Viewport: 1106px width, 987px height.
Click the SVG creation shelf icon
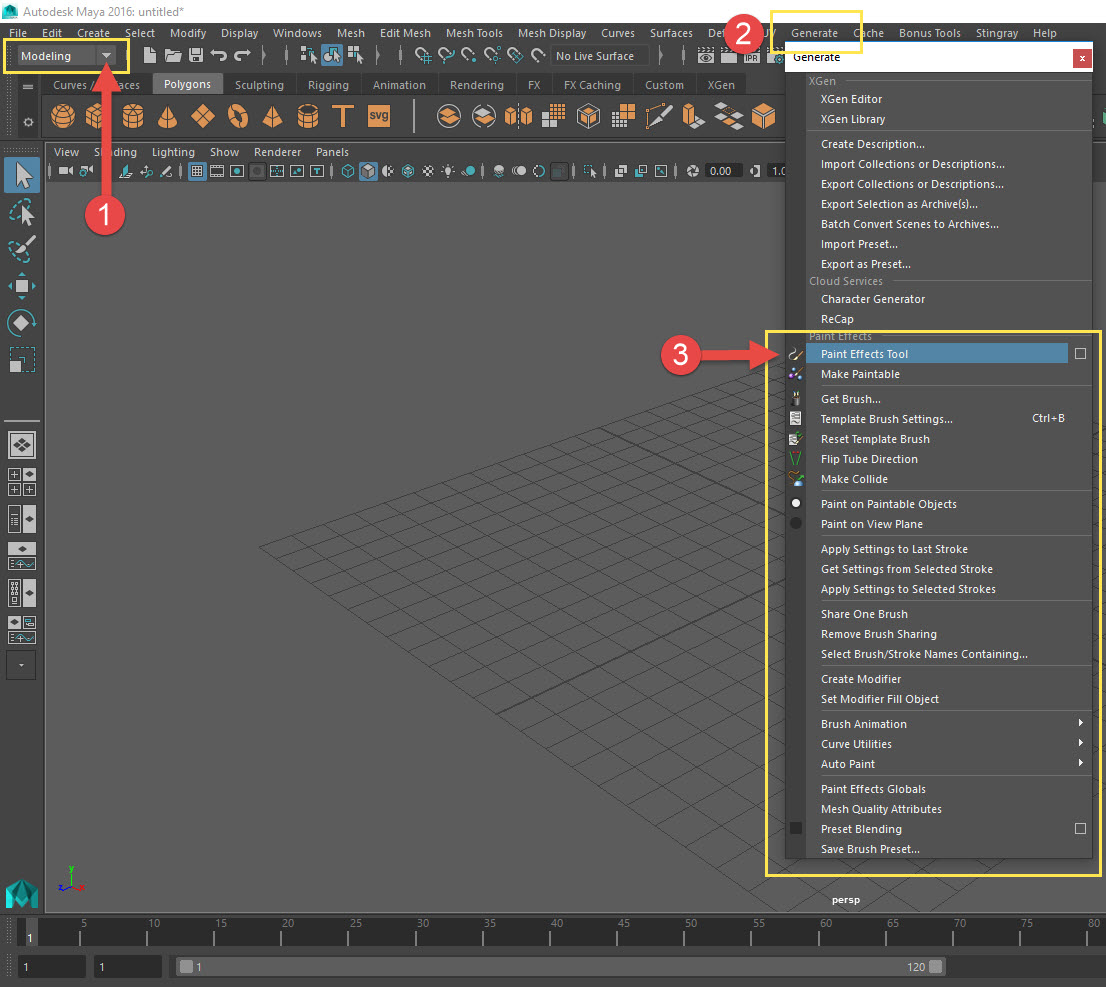[x=379, y=115]
